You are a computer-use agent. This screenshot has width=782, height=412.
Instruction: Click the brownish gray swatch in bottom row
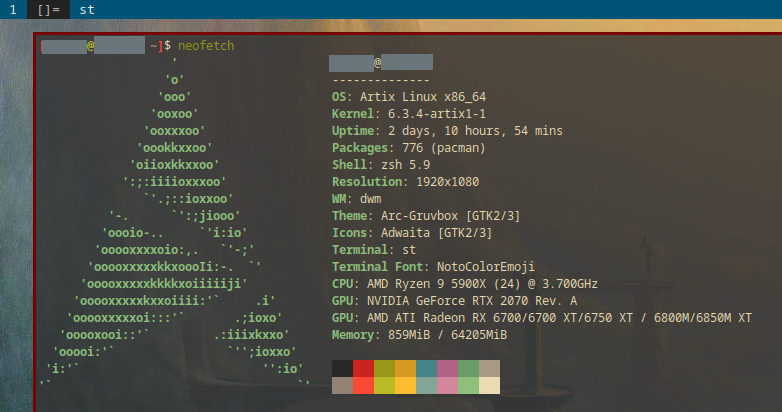[x=343, y=386]
